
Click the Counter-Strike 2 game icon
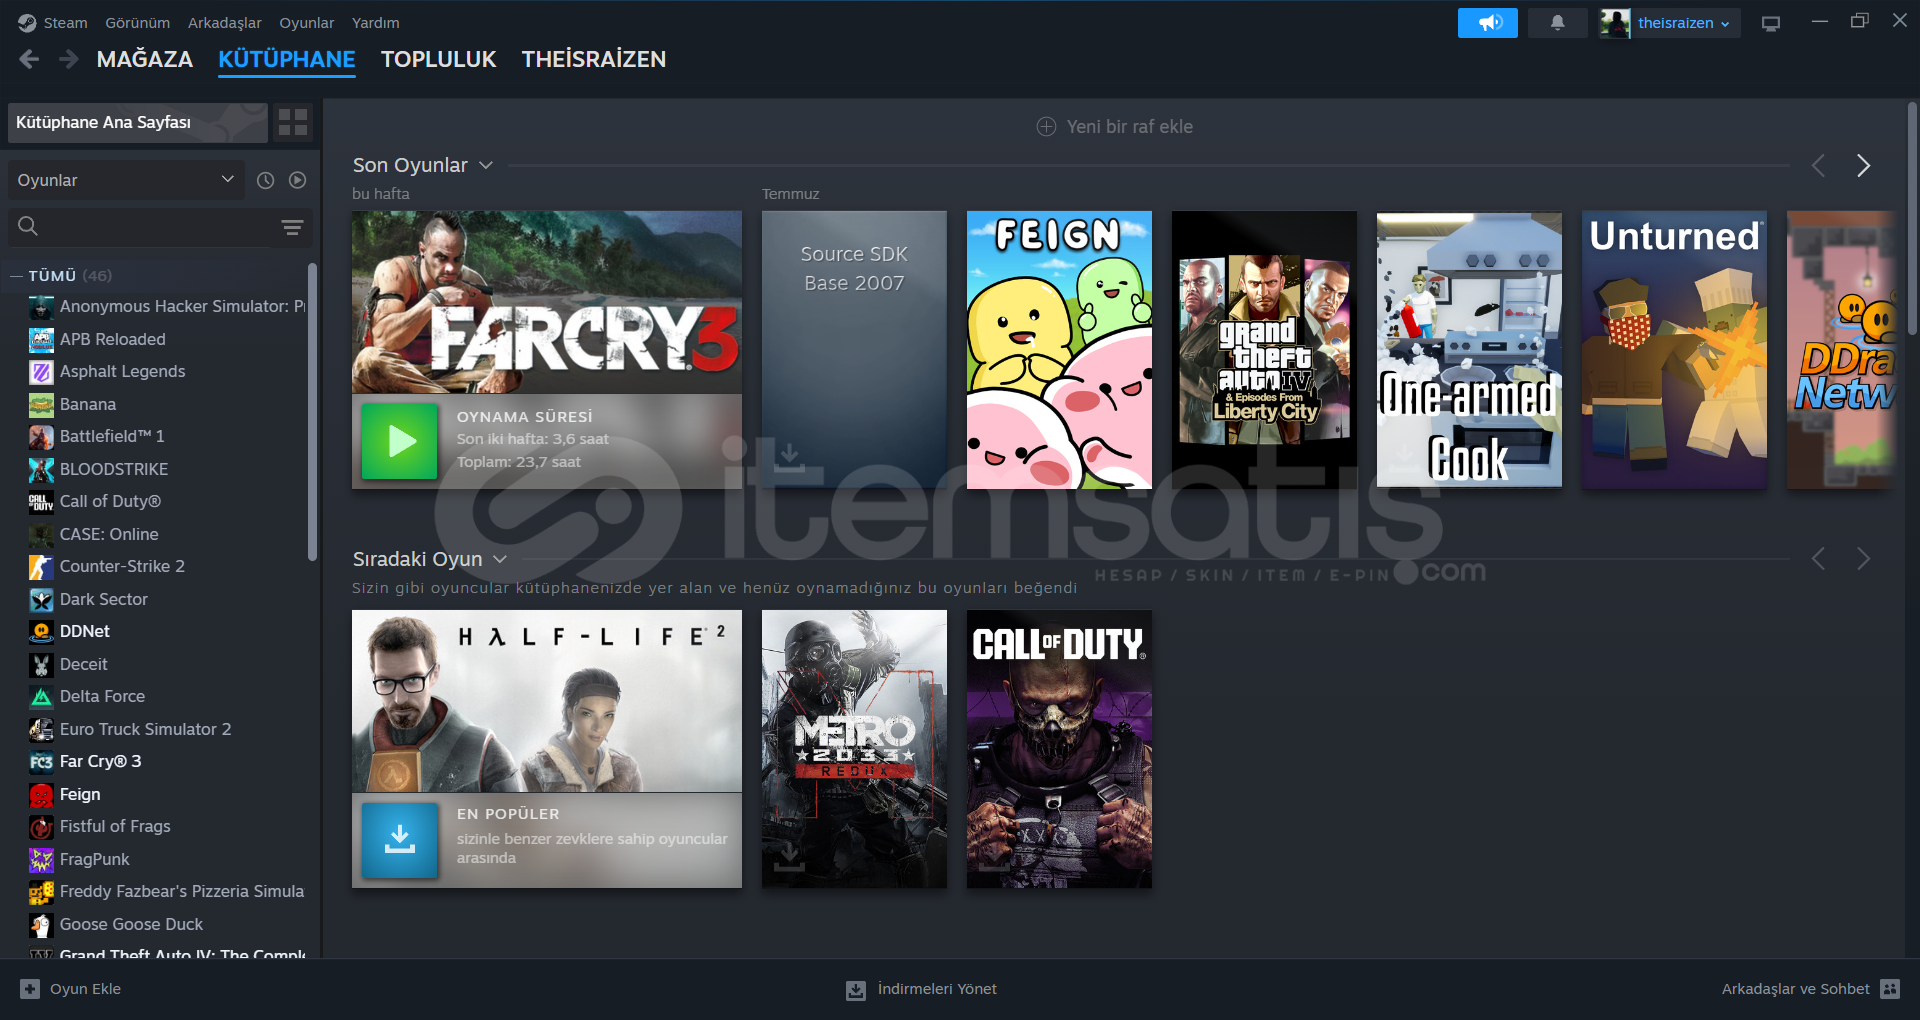click(41, 567)
